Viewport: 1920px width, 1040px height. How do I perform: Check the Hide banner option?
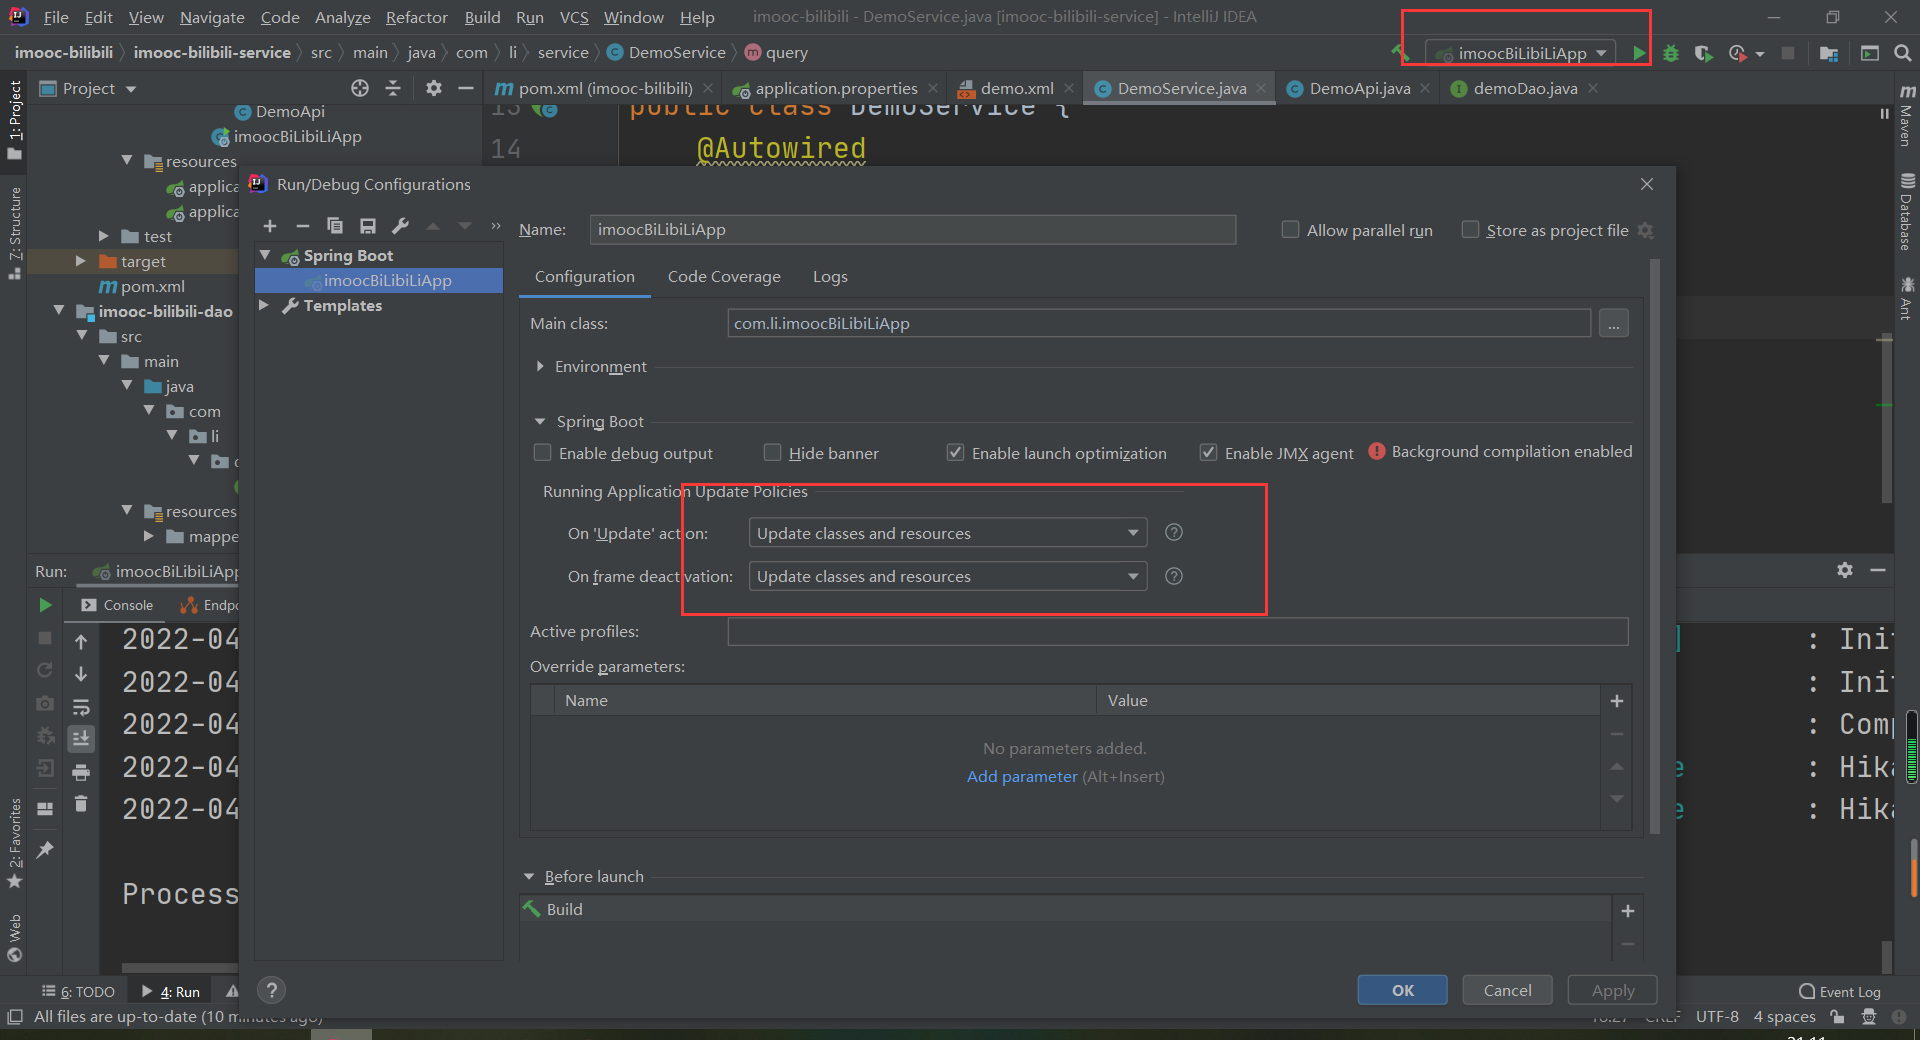coord(773,453)
